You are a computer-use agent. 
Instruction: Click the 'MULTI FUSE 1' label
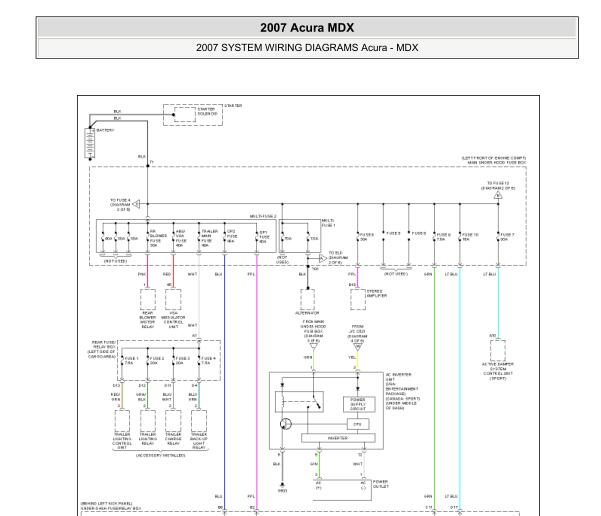328,223
